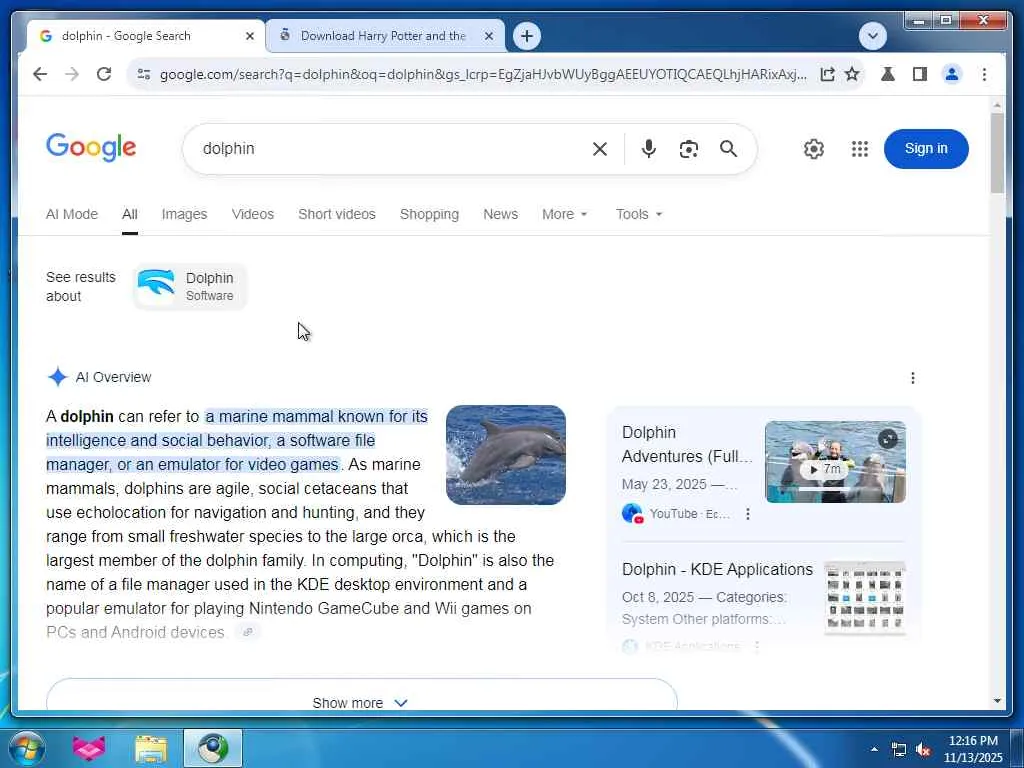Screen dimensions: 1024x768
Task: Open Google quick settings gear
Action: coord(814,149)
